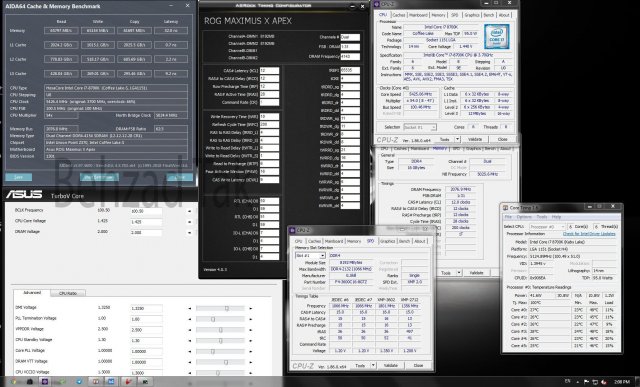Viewport: 640px width, 387px height.
Task: Open Bench tab in top CPU-Z window
Action: 489,15
